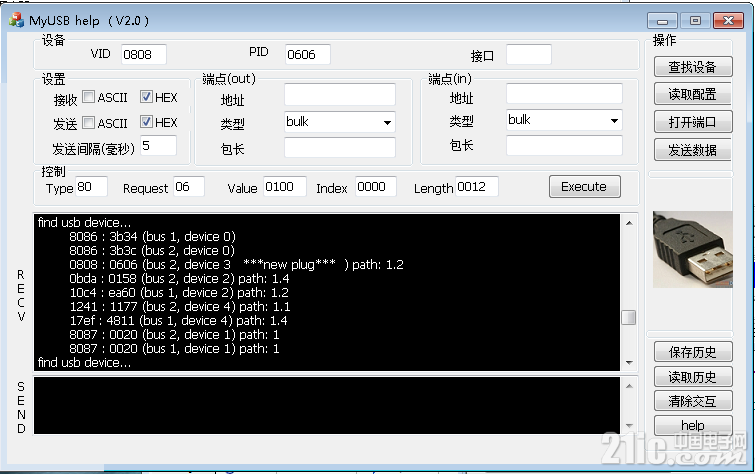Click the 端点(out) 包长 input field
The width and height of the screenshot is (755, 474).
[x=340, y=147]
